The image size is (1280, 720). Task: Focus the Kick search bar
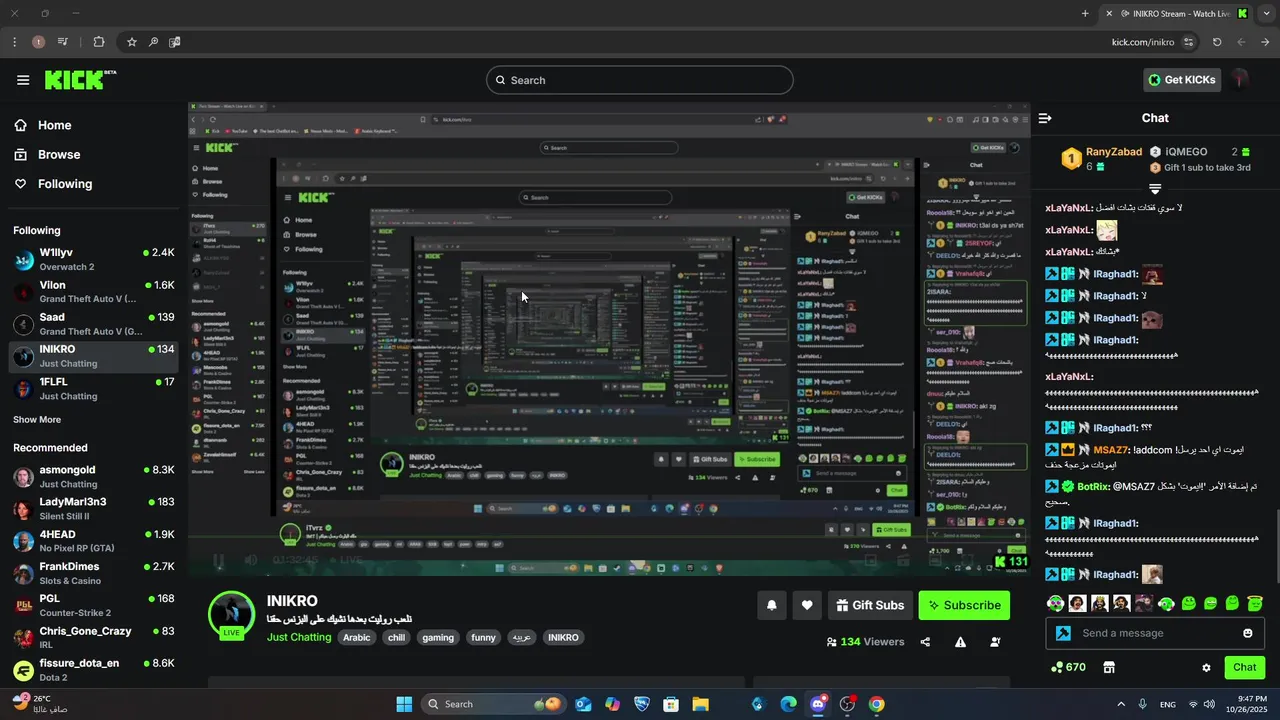[x=640, y=80]
